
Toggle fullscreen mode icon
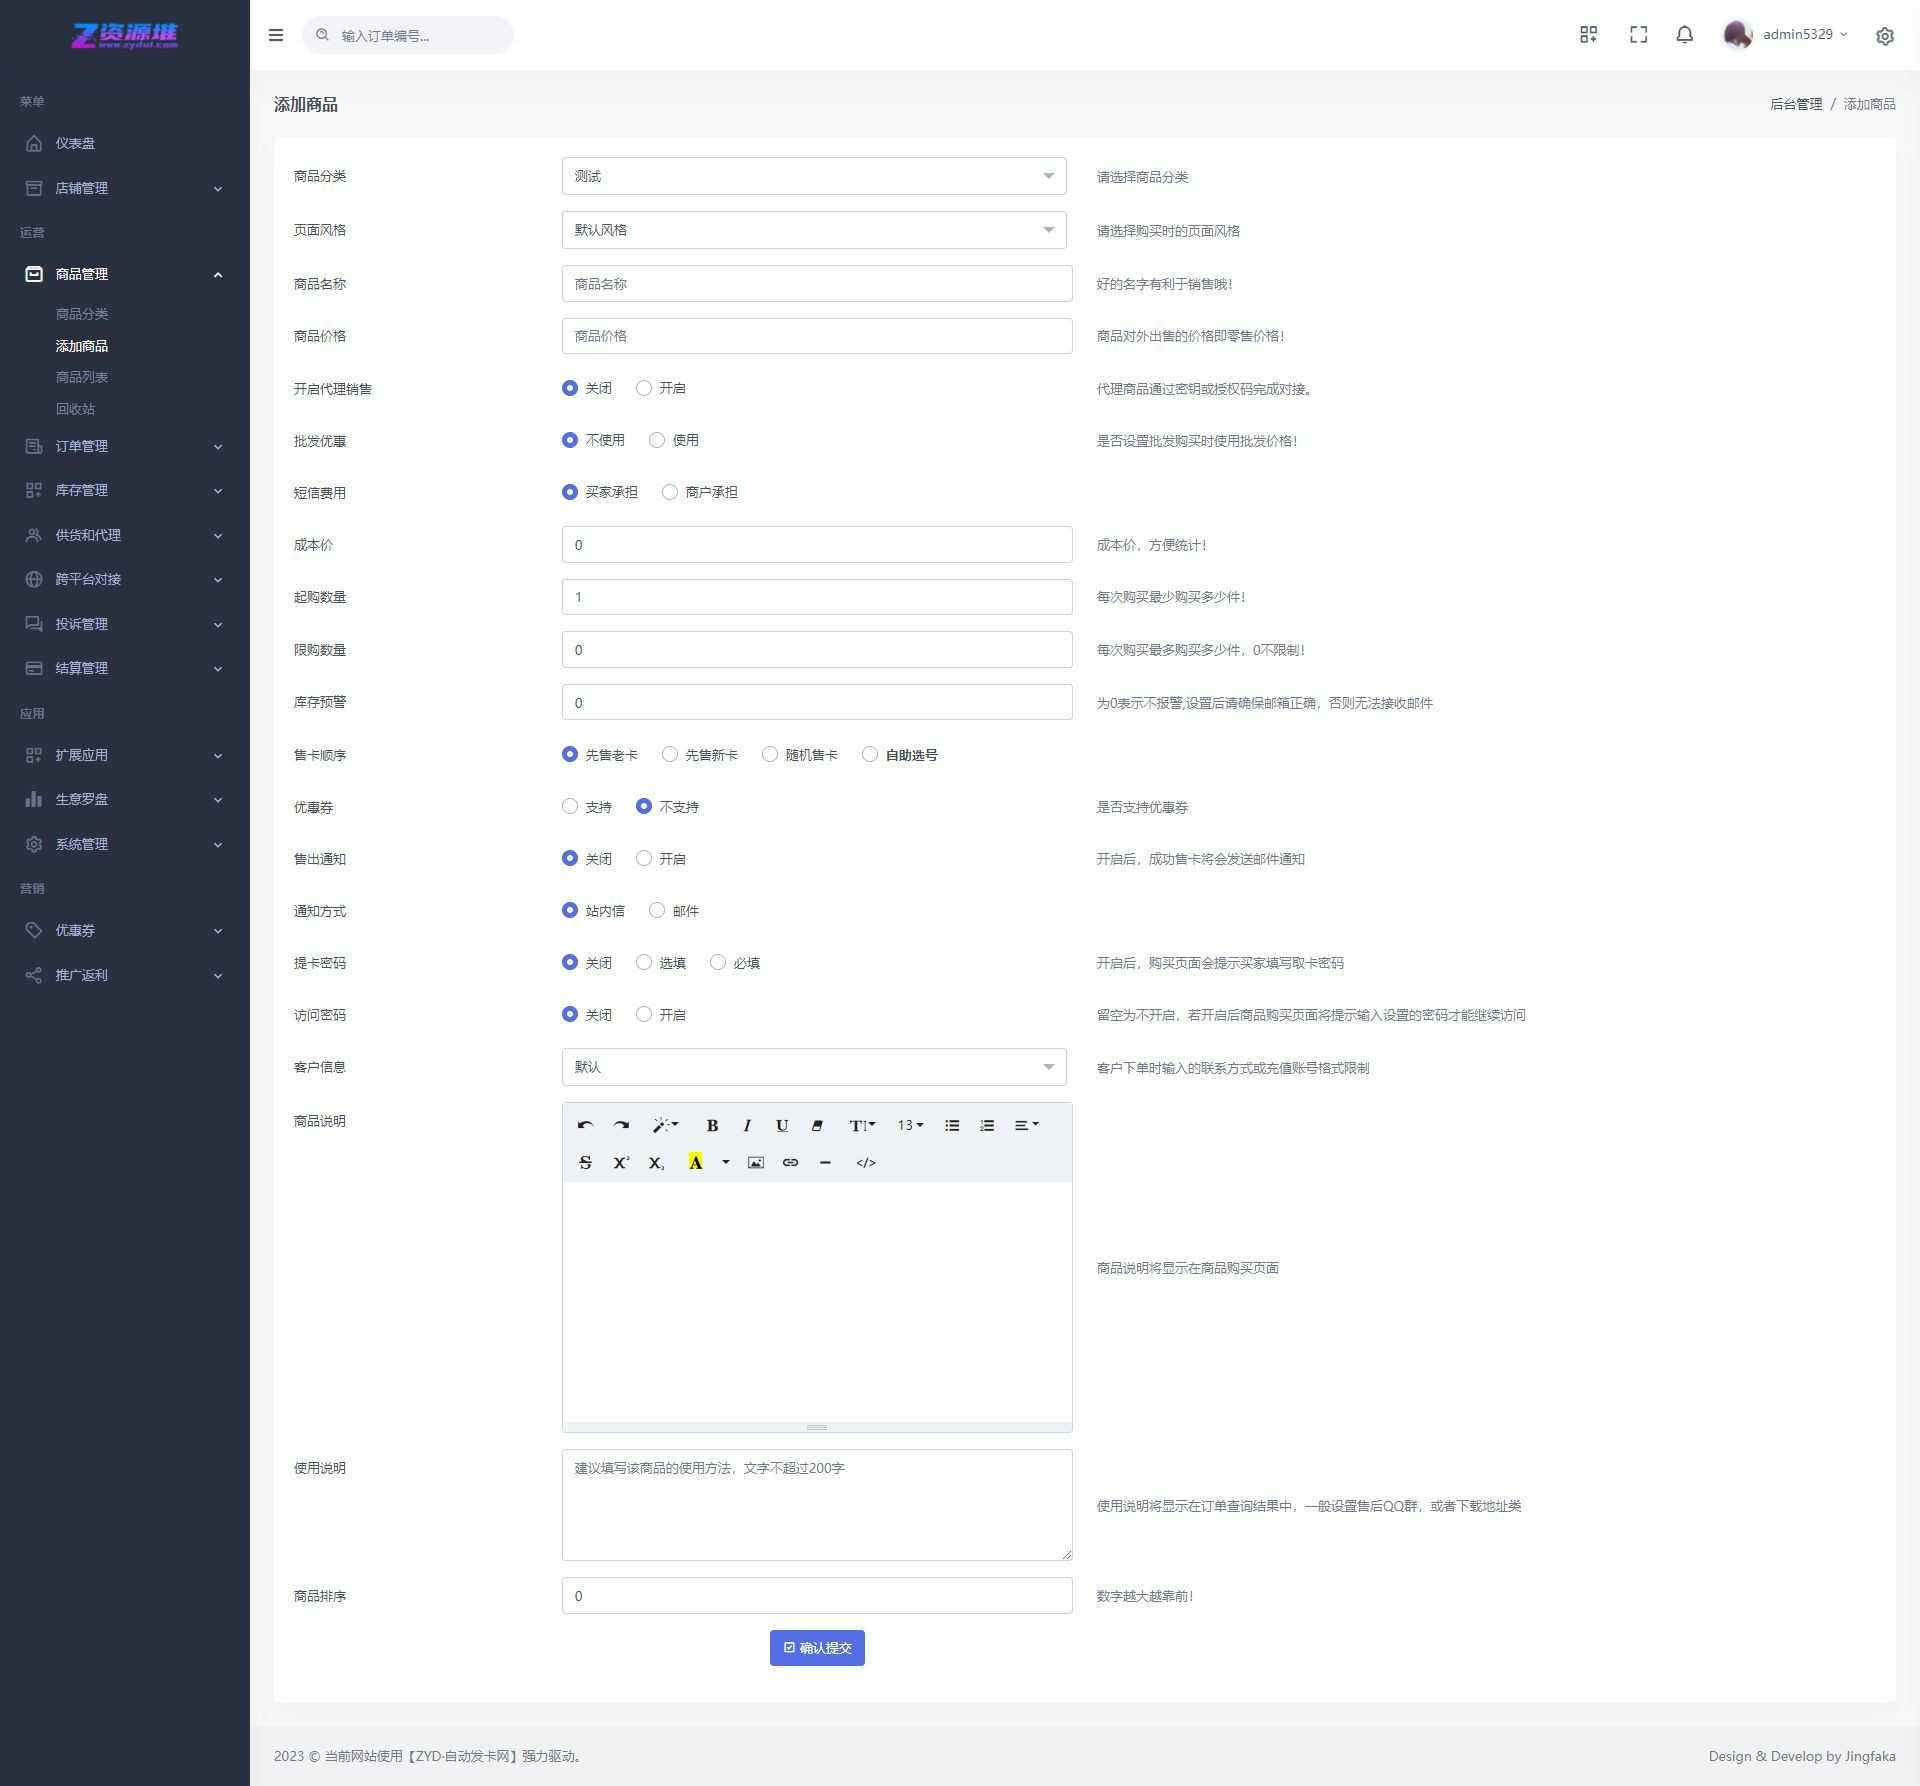[x=1638, y=35]
